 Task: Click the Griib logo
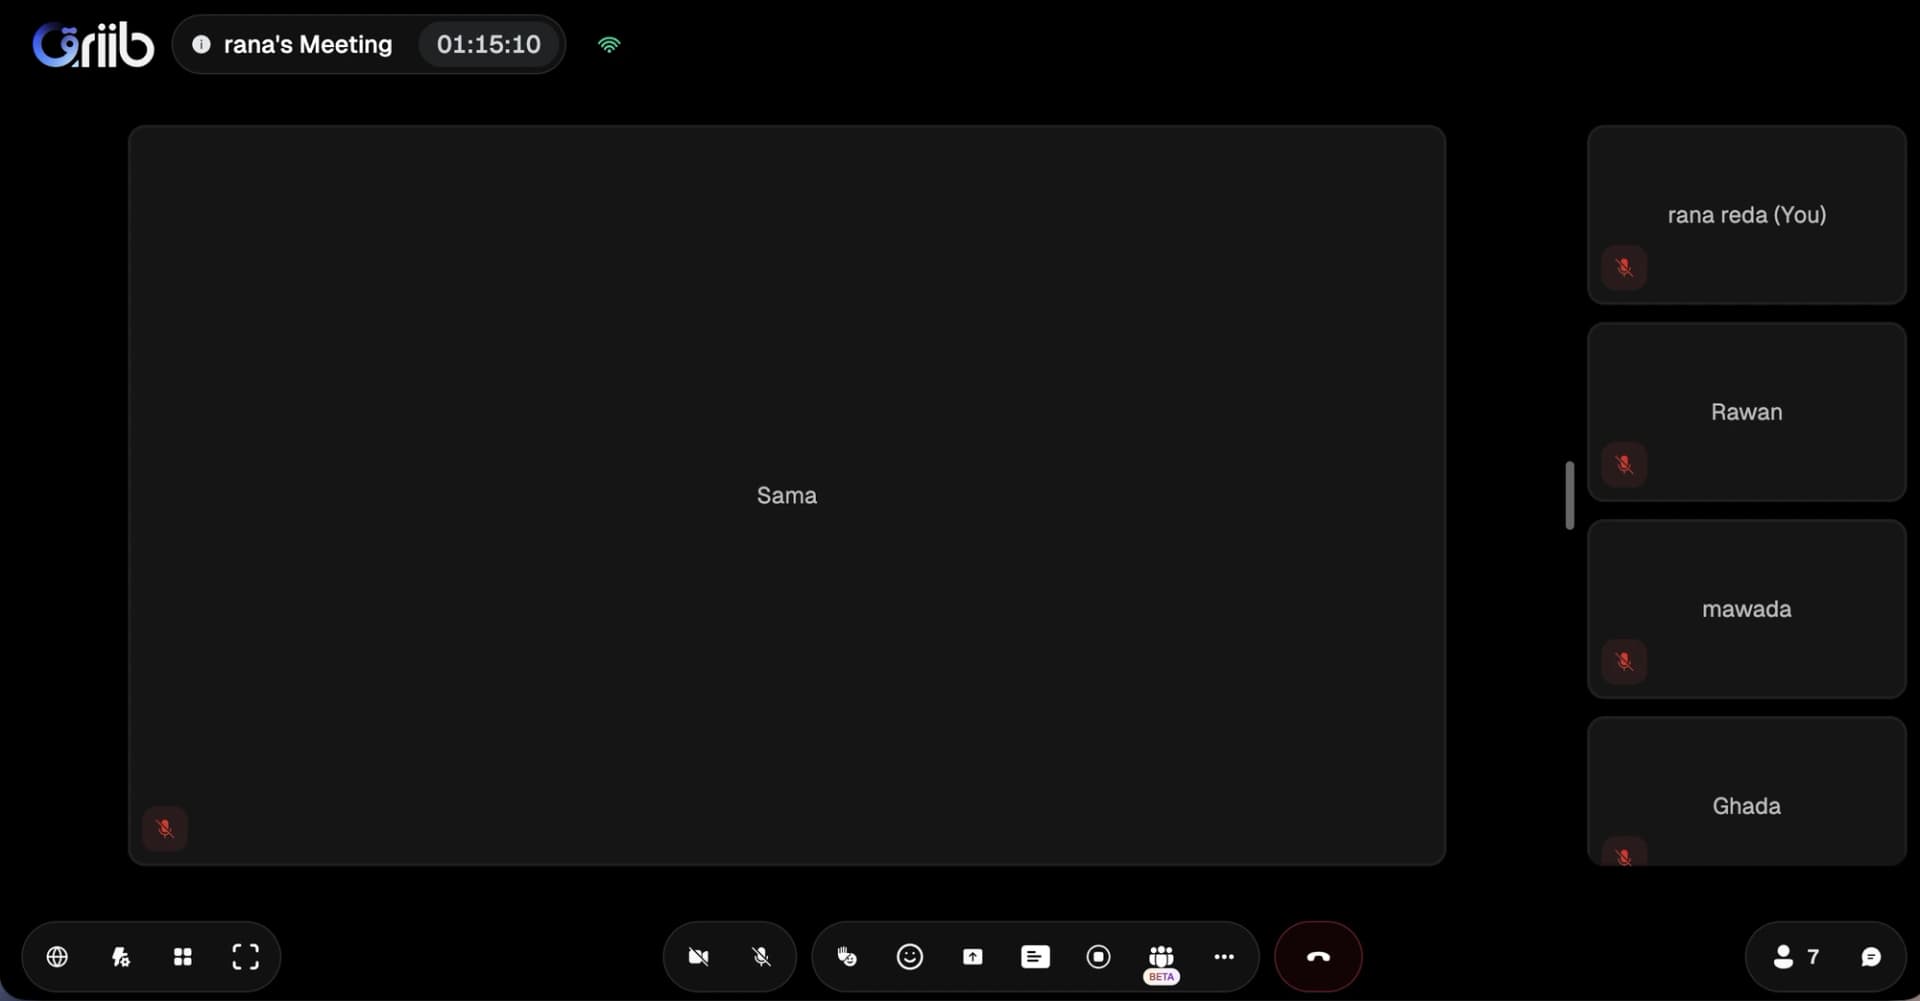[93, 45]
